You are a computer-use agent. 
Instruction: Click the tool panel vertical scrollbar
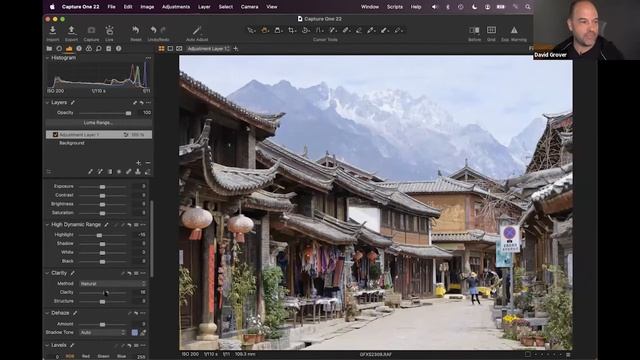tap(152, 239)
